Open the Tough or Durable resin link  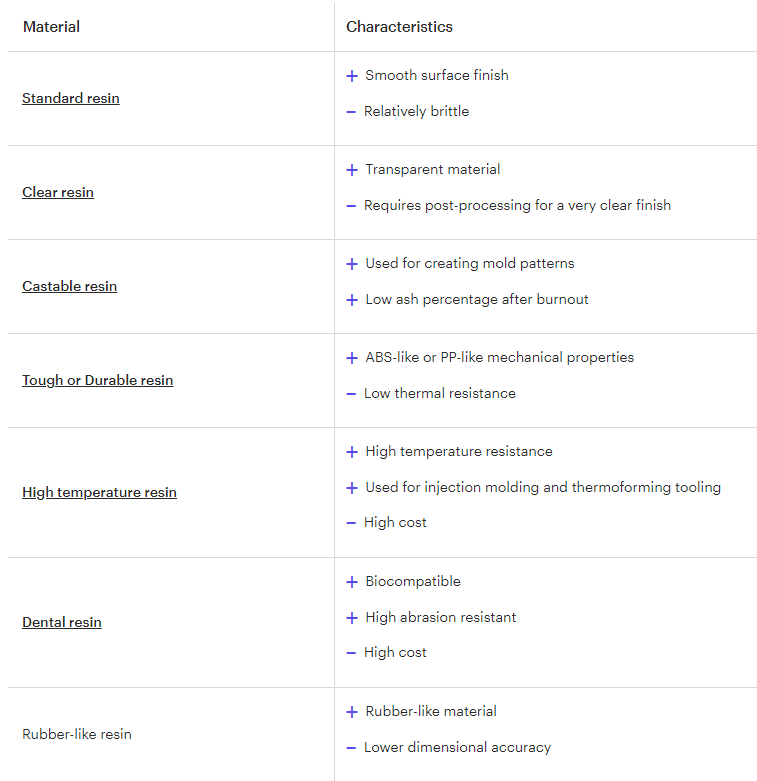pyautogui.click(x=98, y=381)
